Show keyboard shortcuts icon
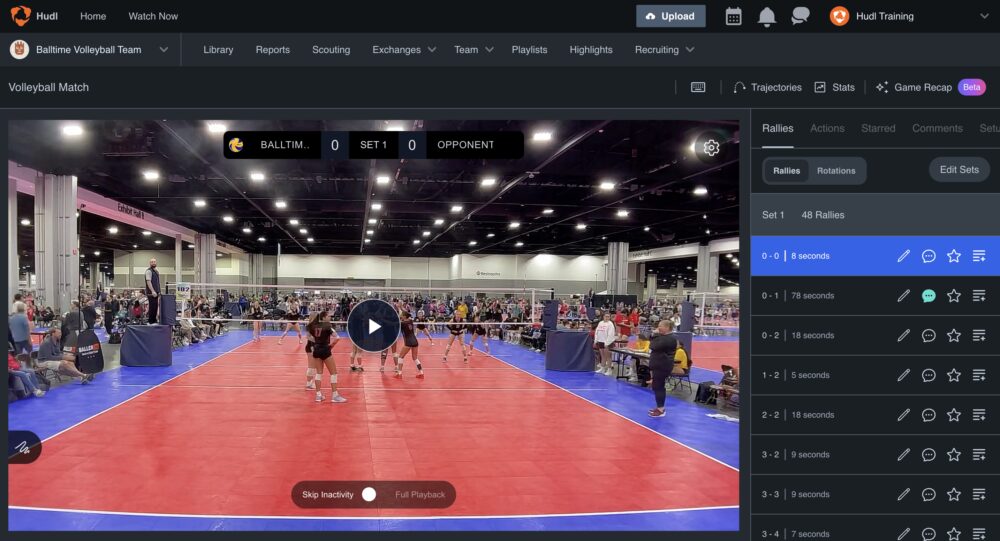The width and height of the screenshot is (1000, 541). (698, 87)
